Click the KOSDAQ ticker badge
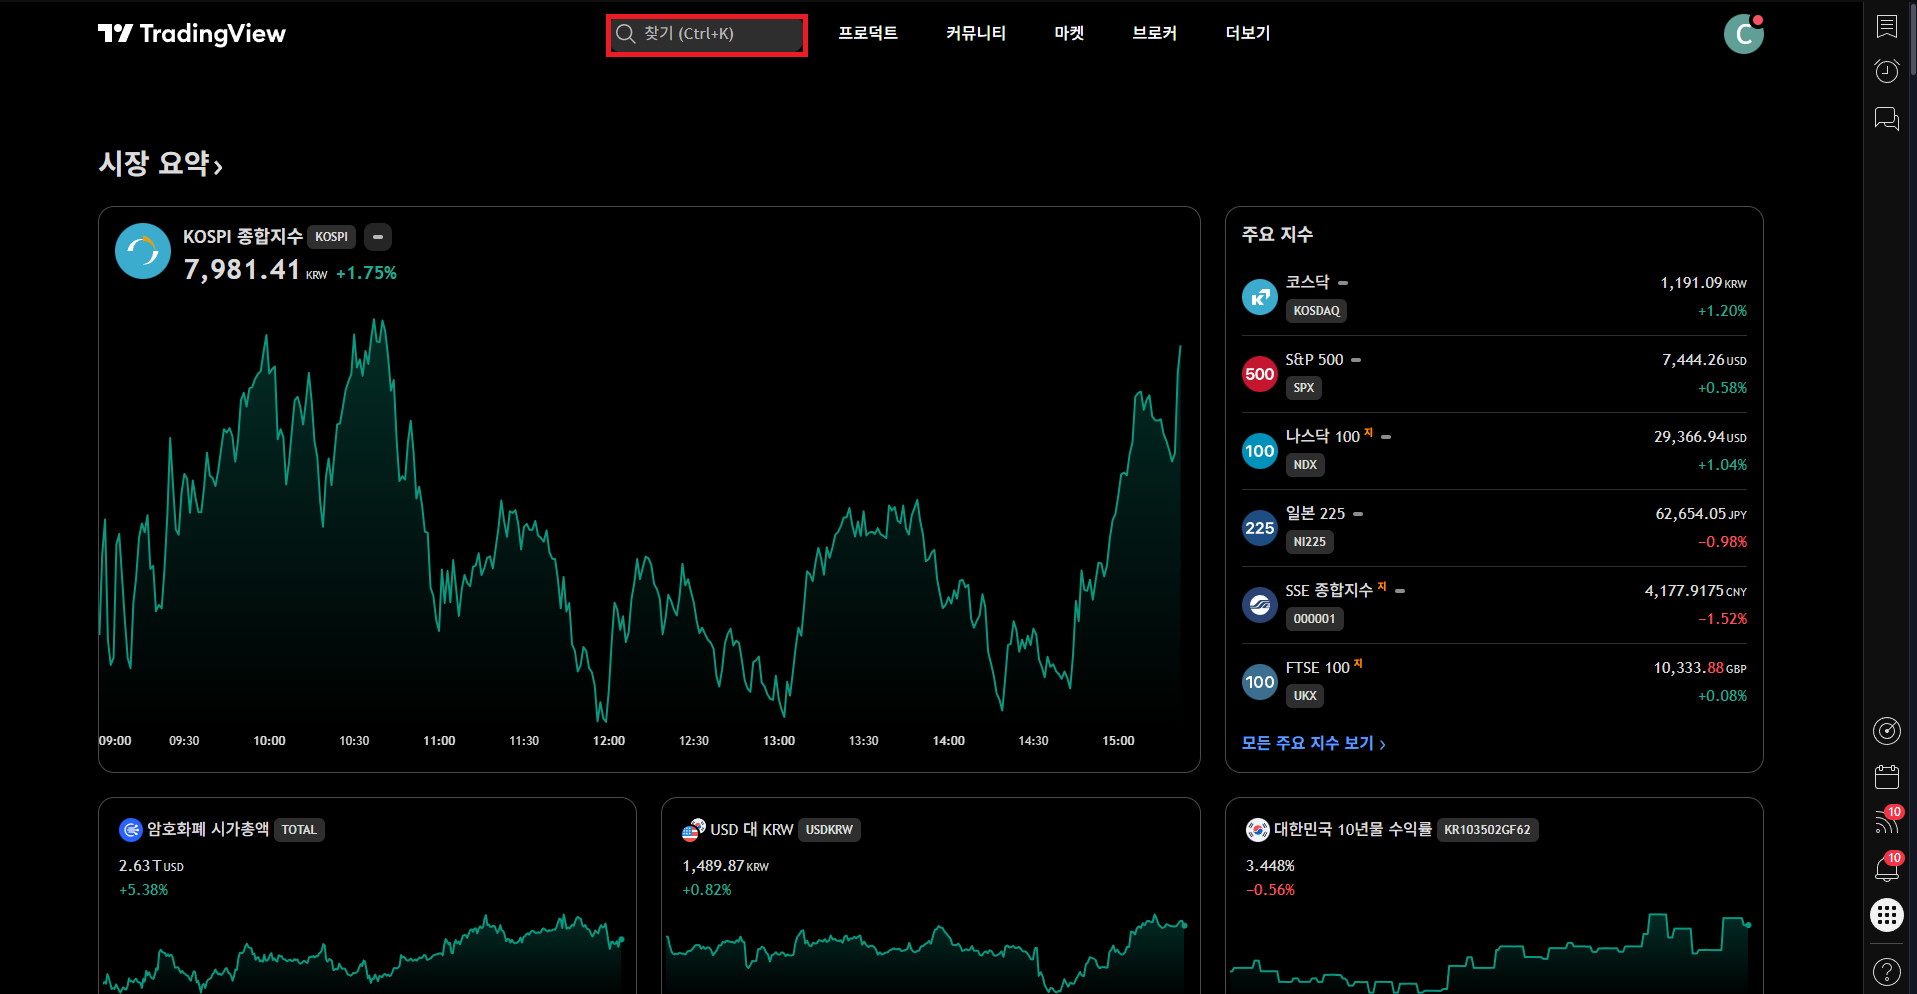This screenshot has width=1917, height=994. (x=1316, y=311)
